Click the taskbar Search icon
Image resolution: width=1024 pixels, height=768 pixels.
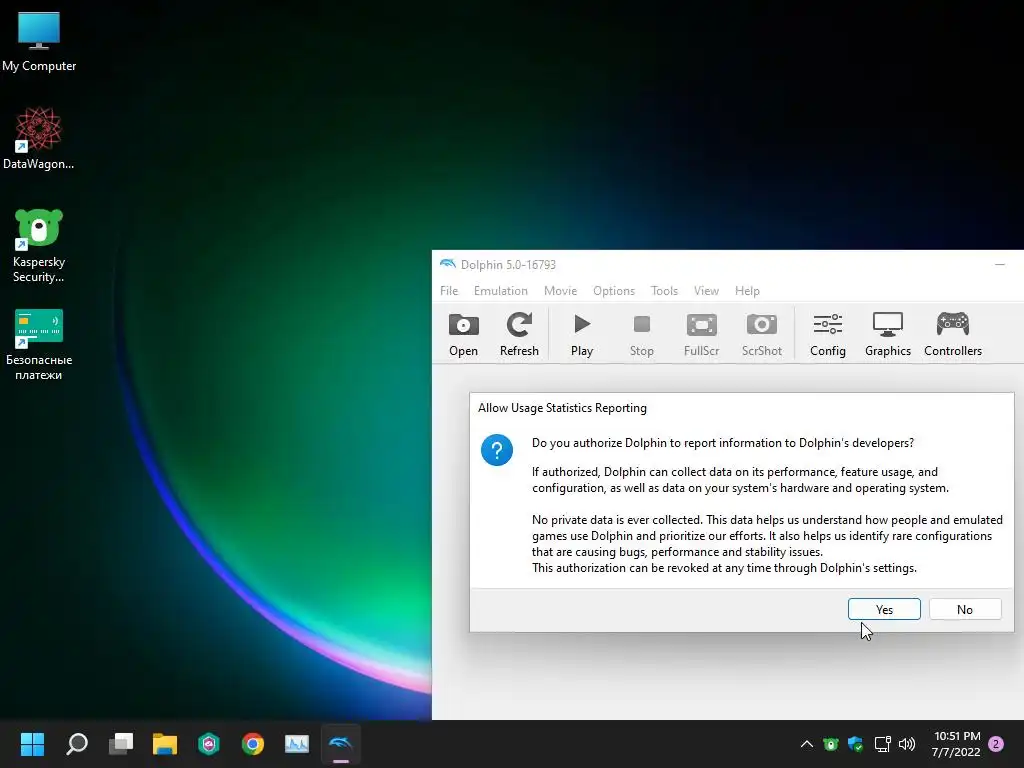point(76,744)
